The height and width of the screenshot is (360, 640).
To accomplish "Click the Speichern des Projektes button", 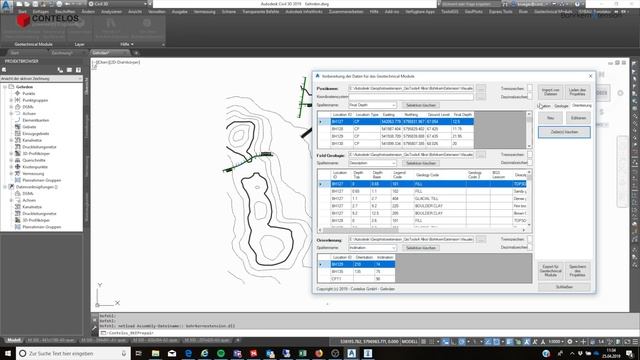I will click(577, 271).
